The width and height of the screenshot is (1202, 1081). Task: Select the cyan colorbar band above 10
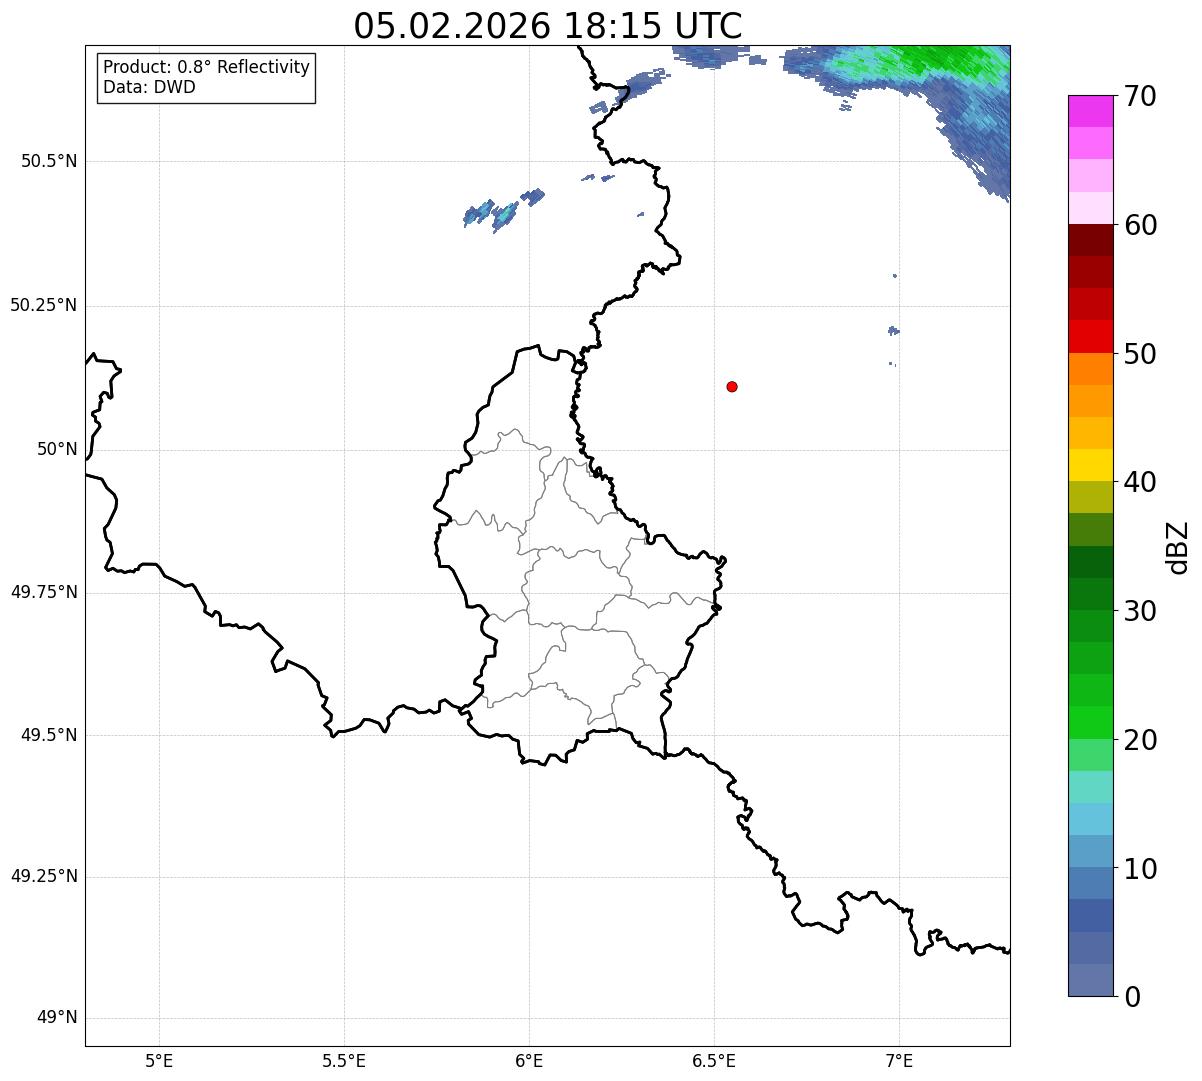[1090, 819]
